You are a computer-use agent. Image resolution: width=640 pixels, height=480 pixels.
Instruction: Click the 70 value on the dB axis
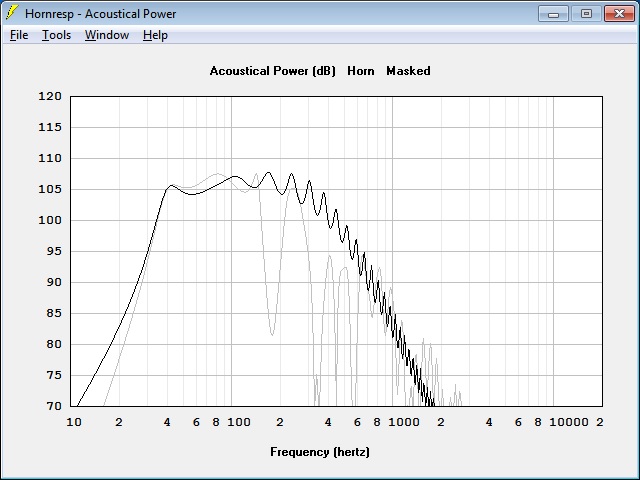(53, 407)
